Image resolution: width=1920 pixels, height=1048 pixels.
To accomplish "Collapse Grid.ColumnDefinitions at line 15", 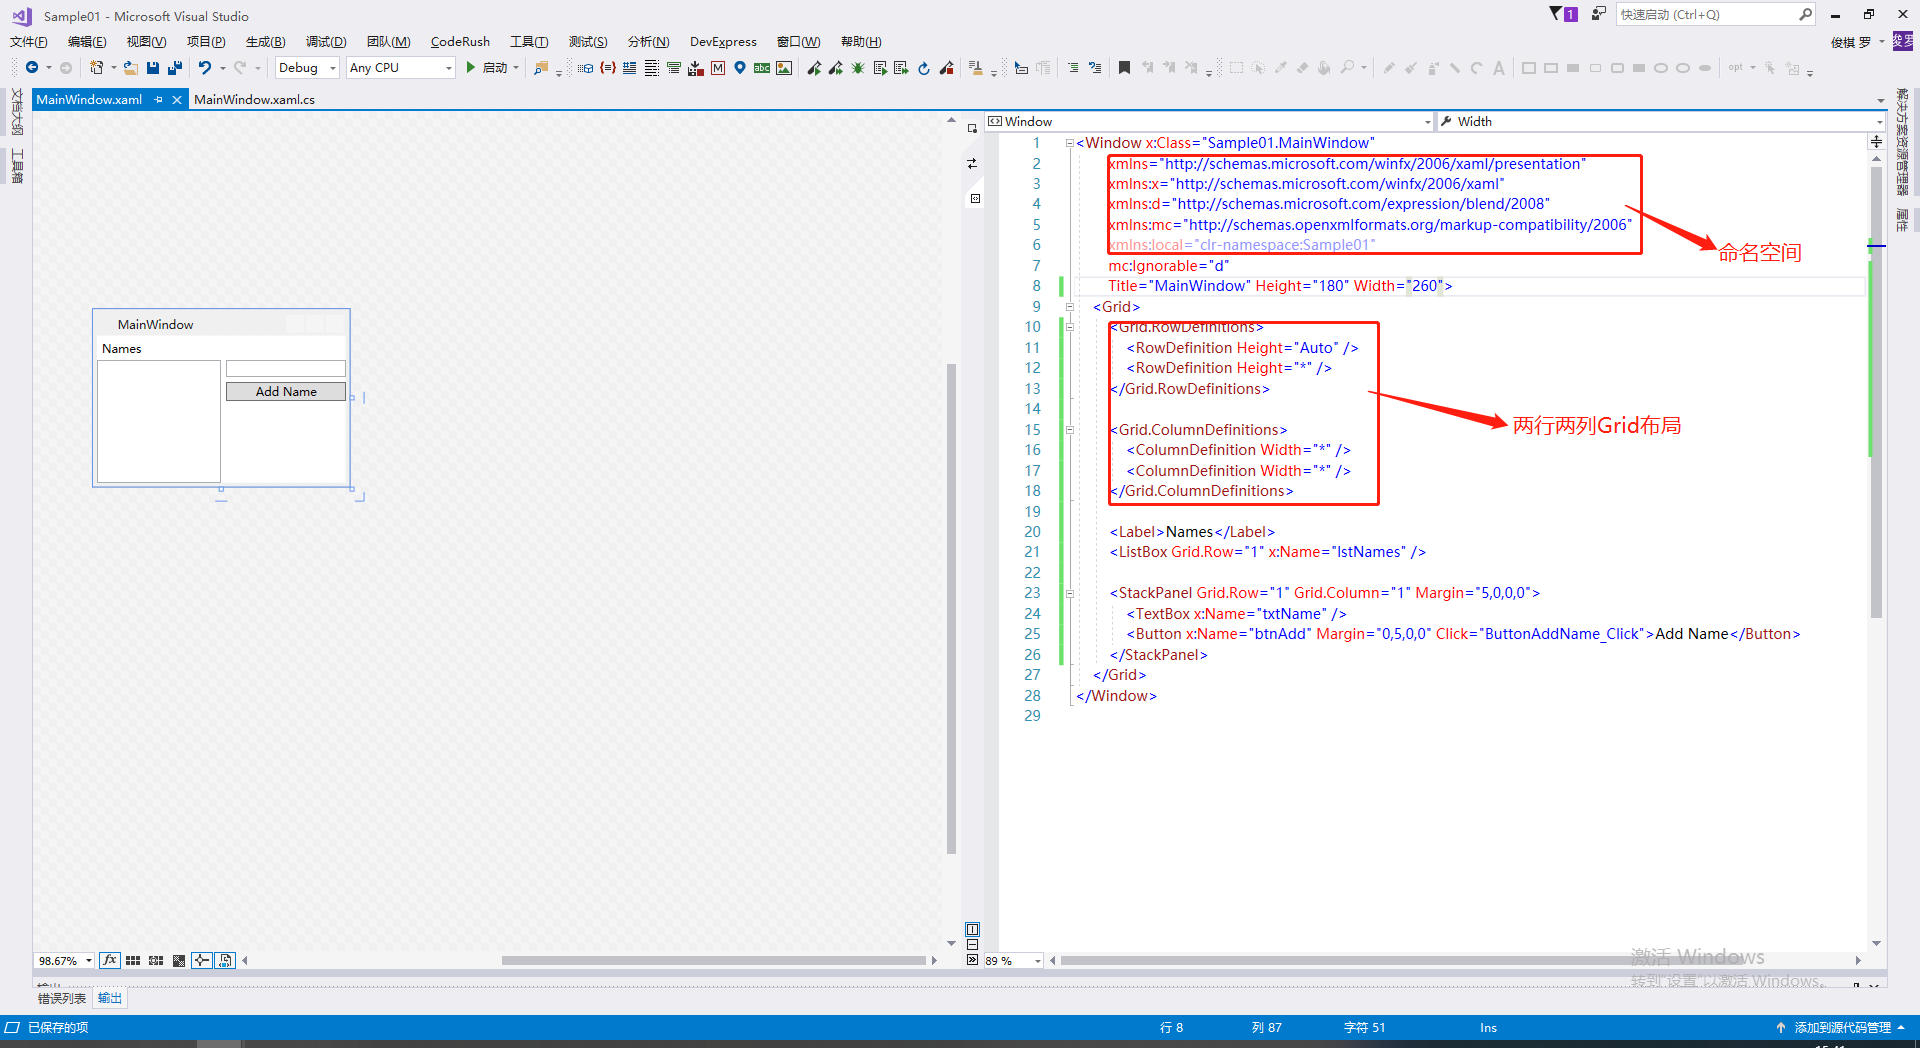I will point(1069,430).
